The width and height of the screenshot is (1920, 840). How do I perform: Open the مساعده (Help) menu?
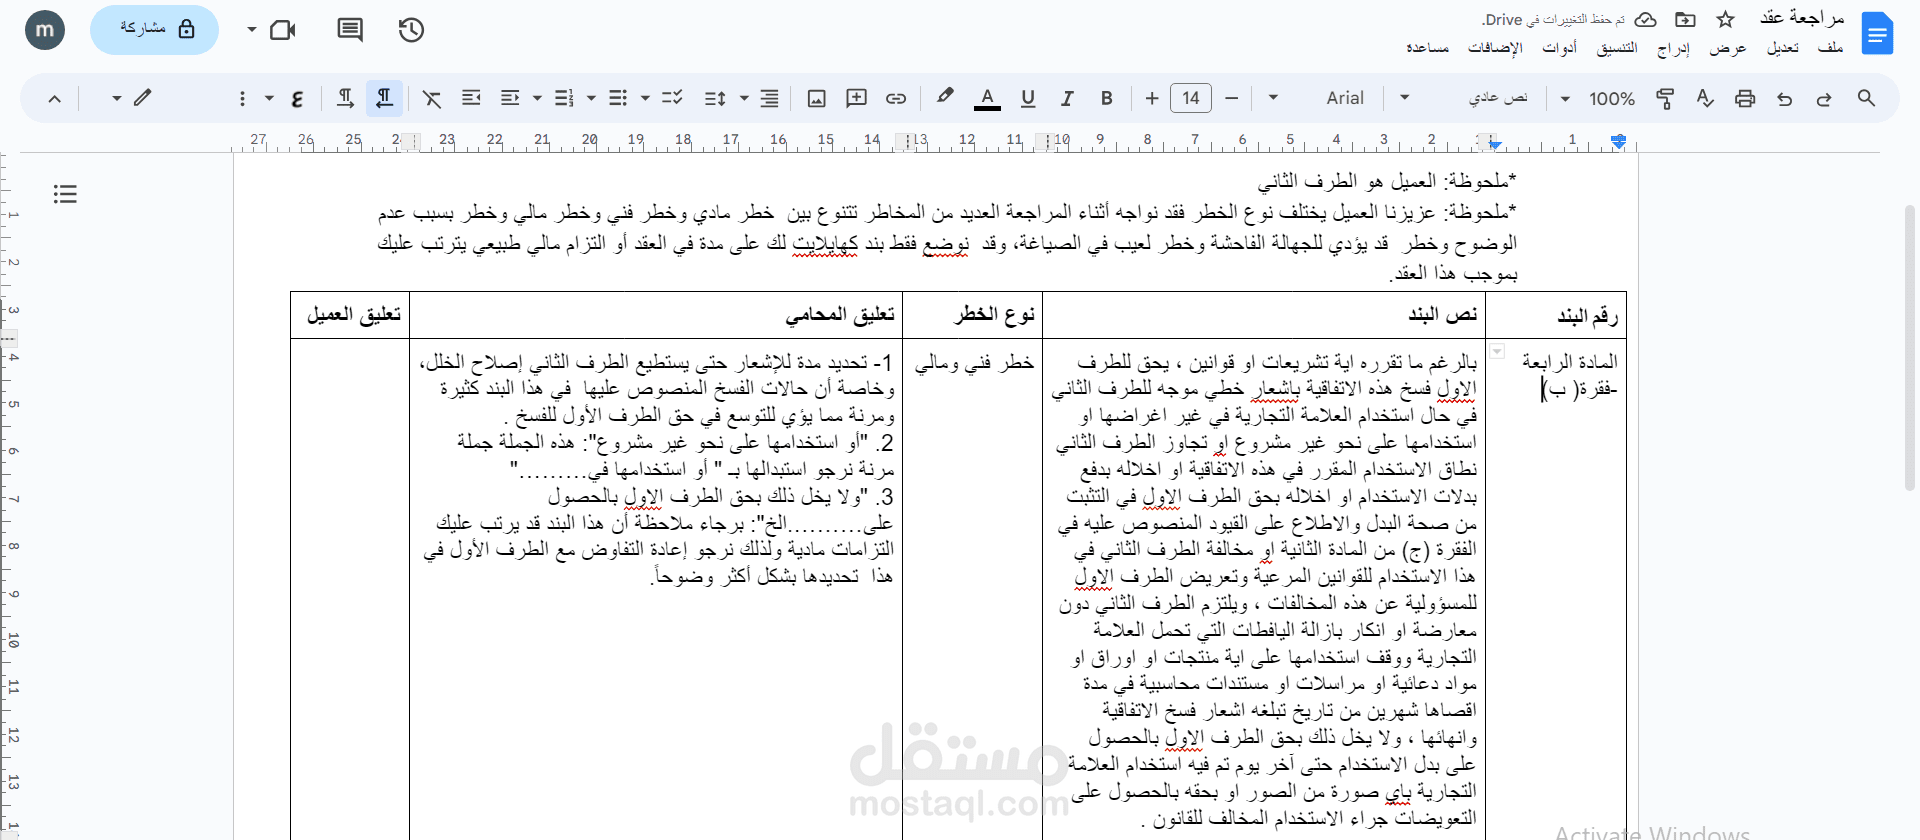[x=1427, y=47]
